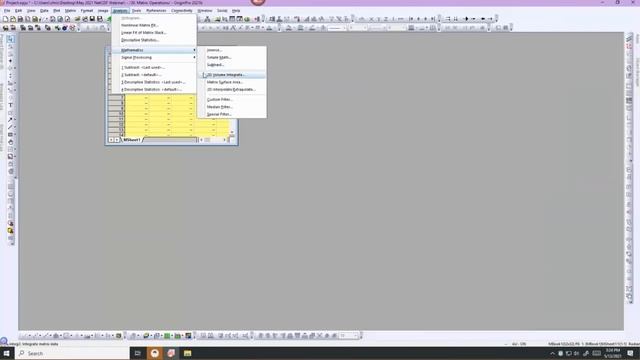Choose Linear Fit of Matrix Stack

(x=154, y=33)
